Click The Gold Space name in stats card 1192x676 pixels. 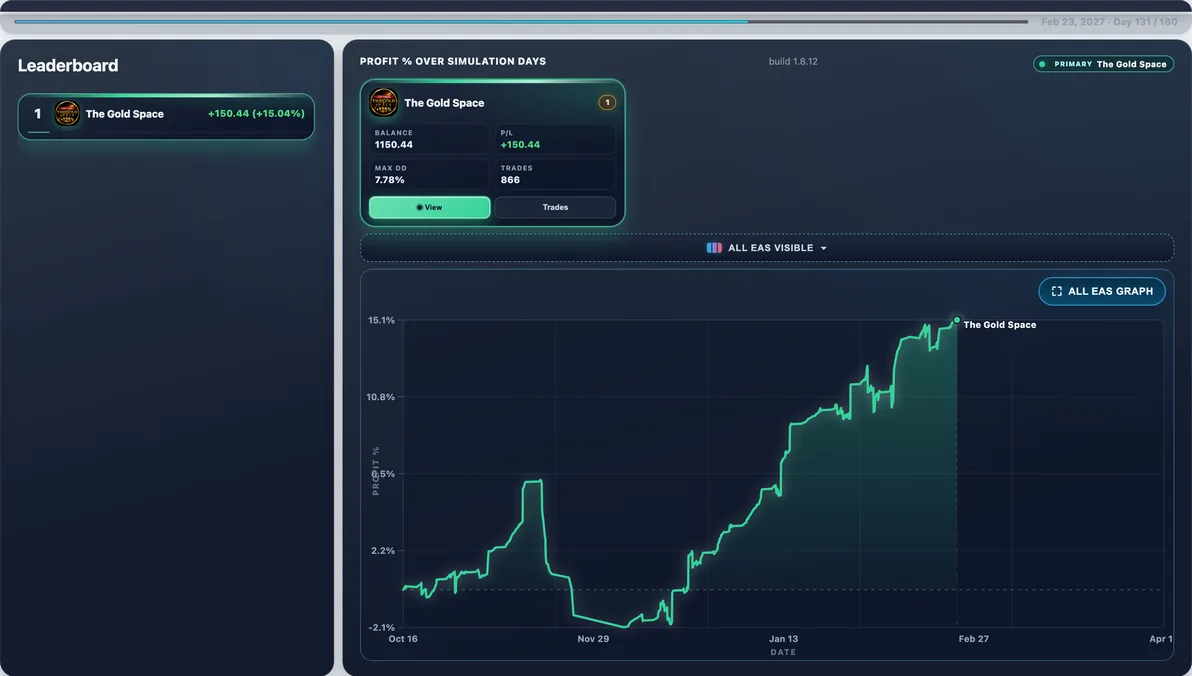pos(444,103)
